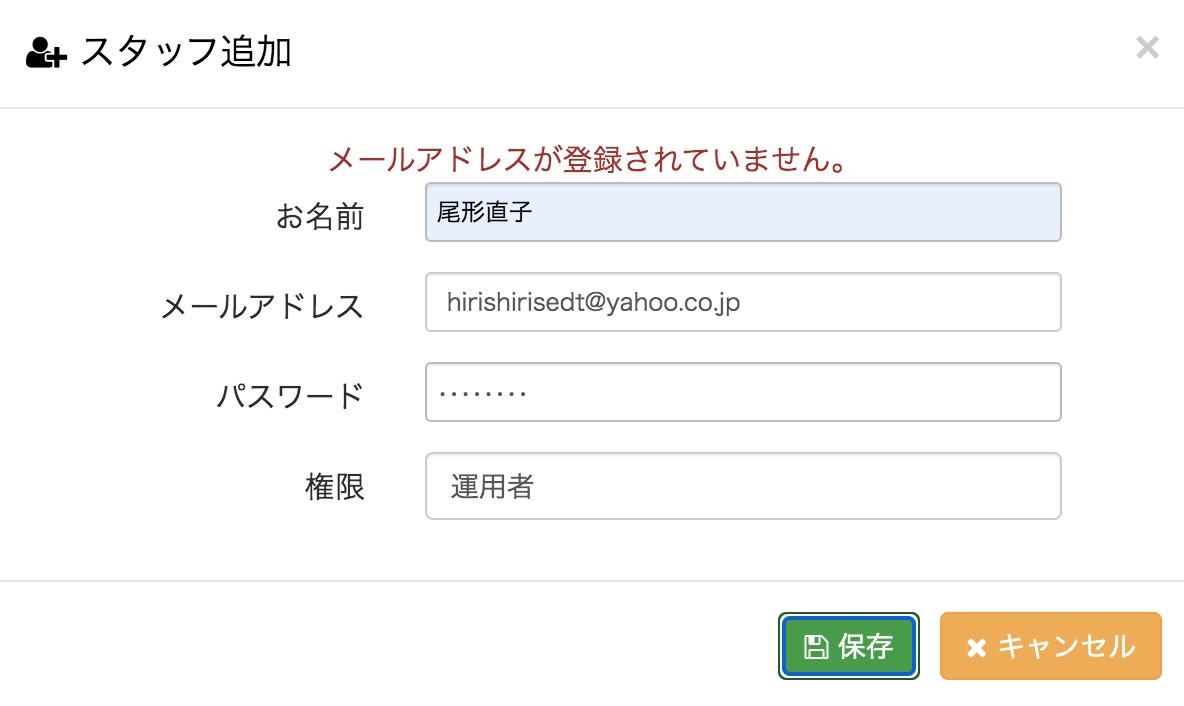Select the 運用者 value text
1184x706 pixels.
(x=492, y=486)
